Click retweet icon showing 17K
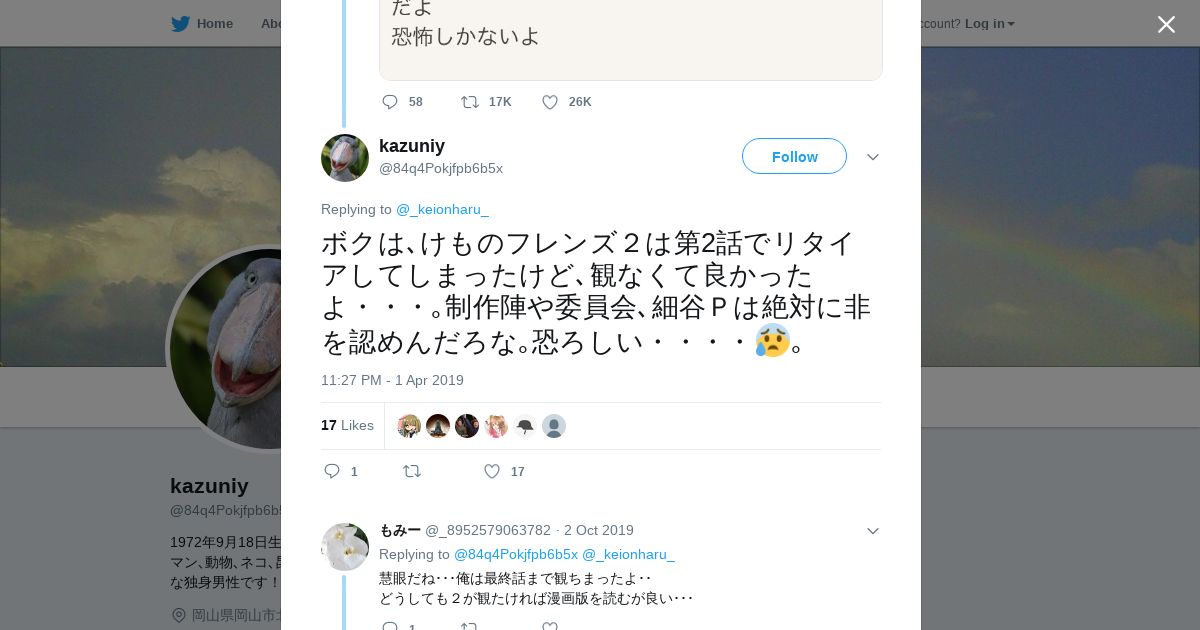 click(469, 102)
